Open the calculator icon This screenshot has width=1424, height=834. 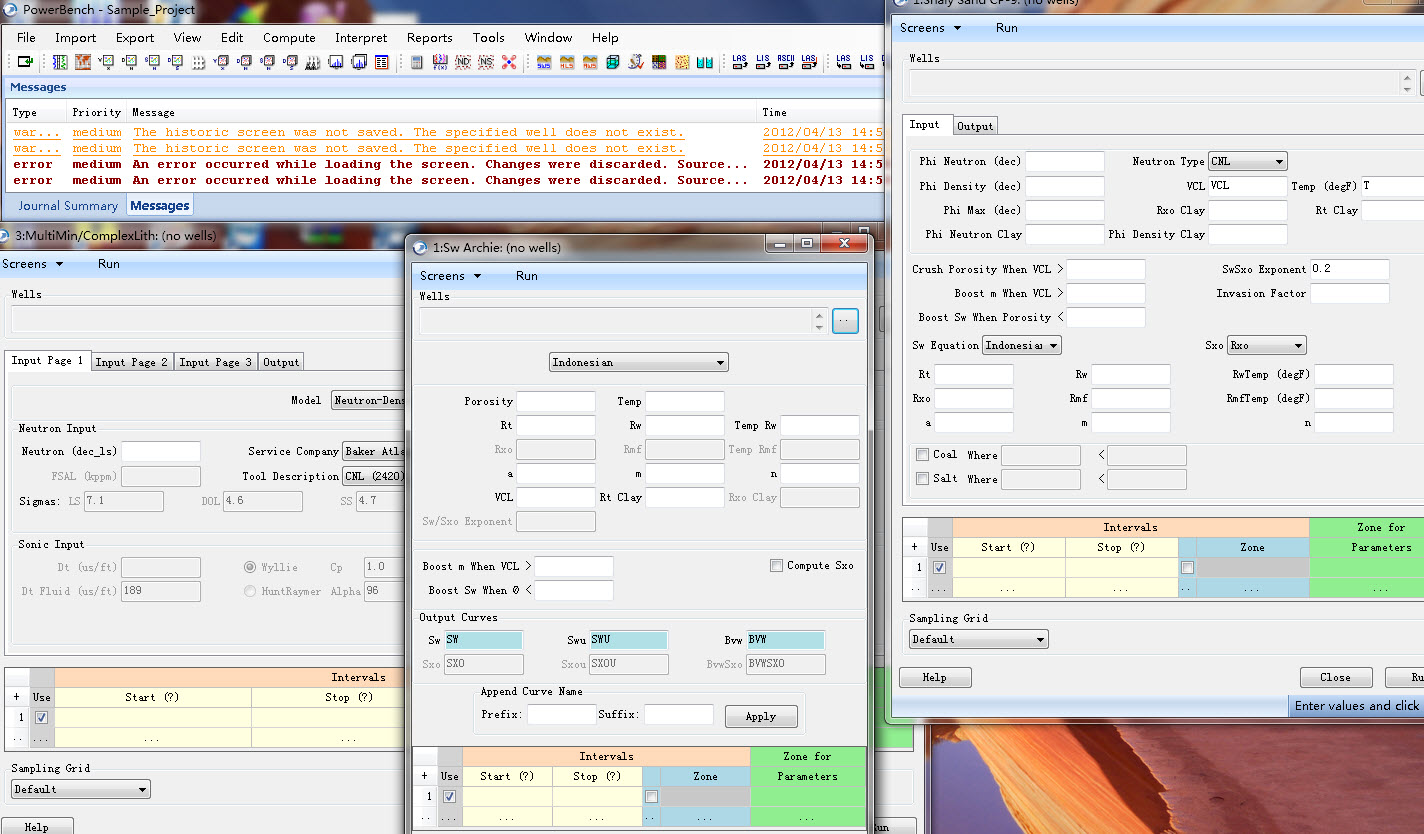[416, 62]
